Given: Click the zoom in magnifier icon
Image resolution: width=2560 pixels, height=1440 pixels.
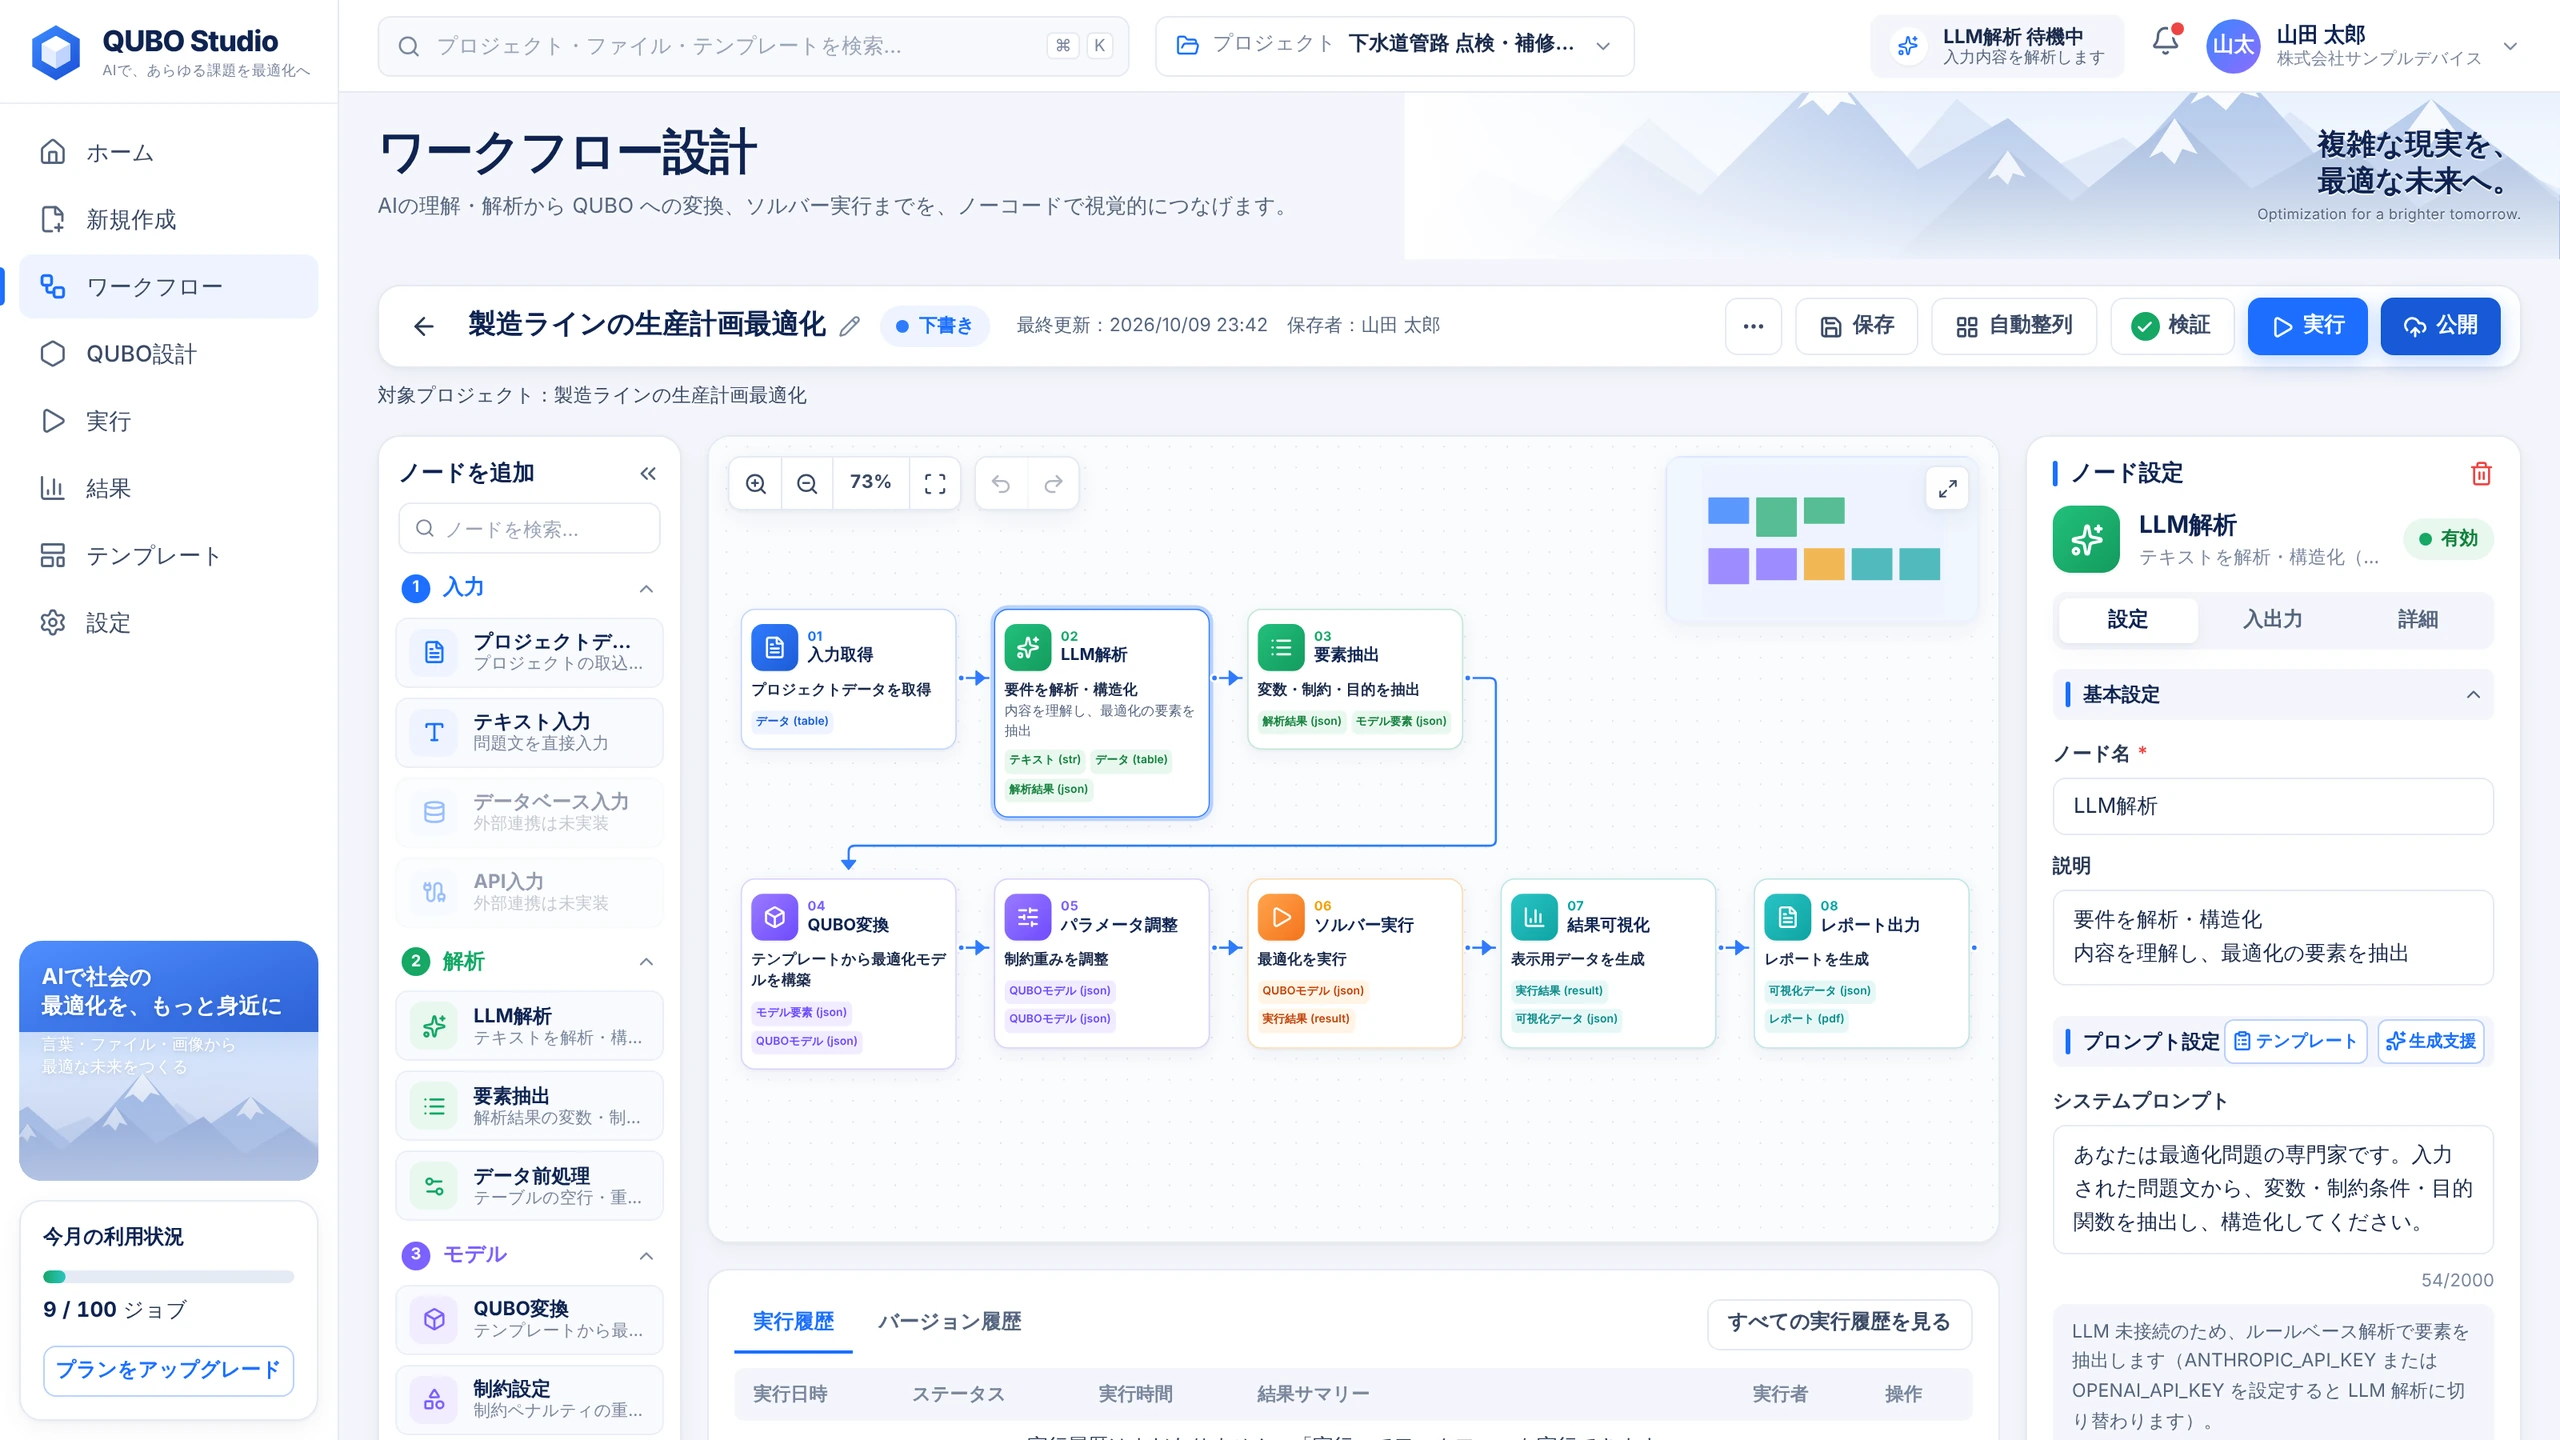Looking at the screenshot, I should [756, 484].
